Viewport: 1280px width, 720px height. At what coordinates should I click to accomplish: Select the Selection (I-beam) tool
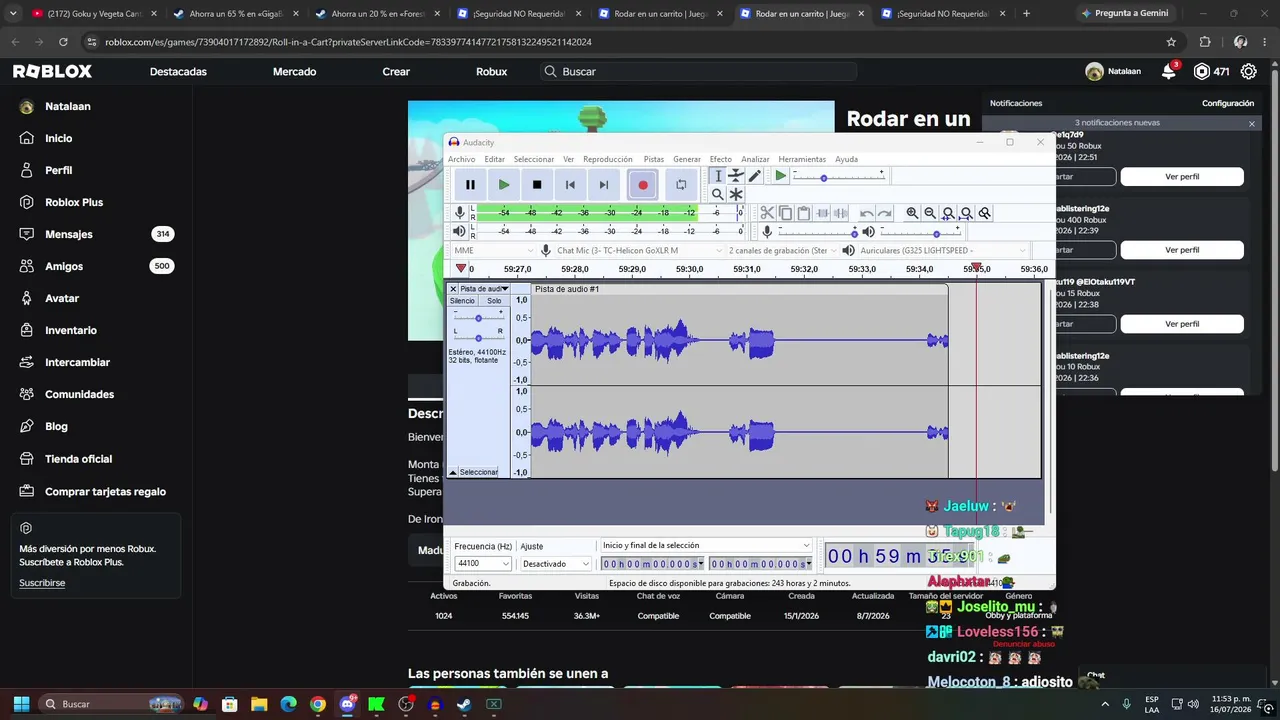pyautogui.click(x=717, y=176)
